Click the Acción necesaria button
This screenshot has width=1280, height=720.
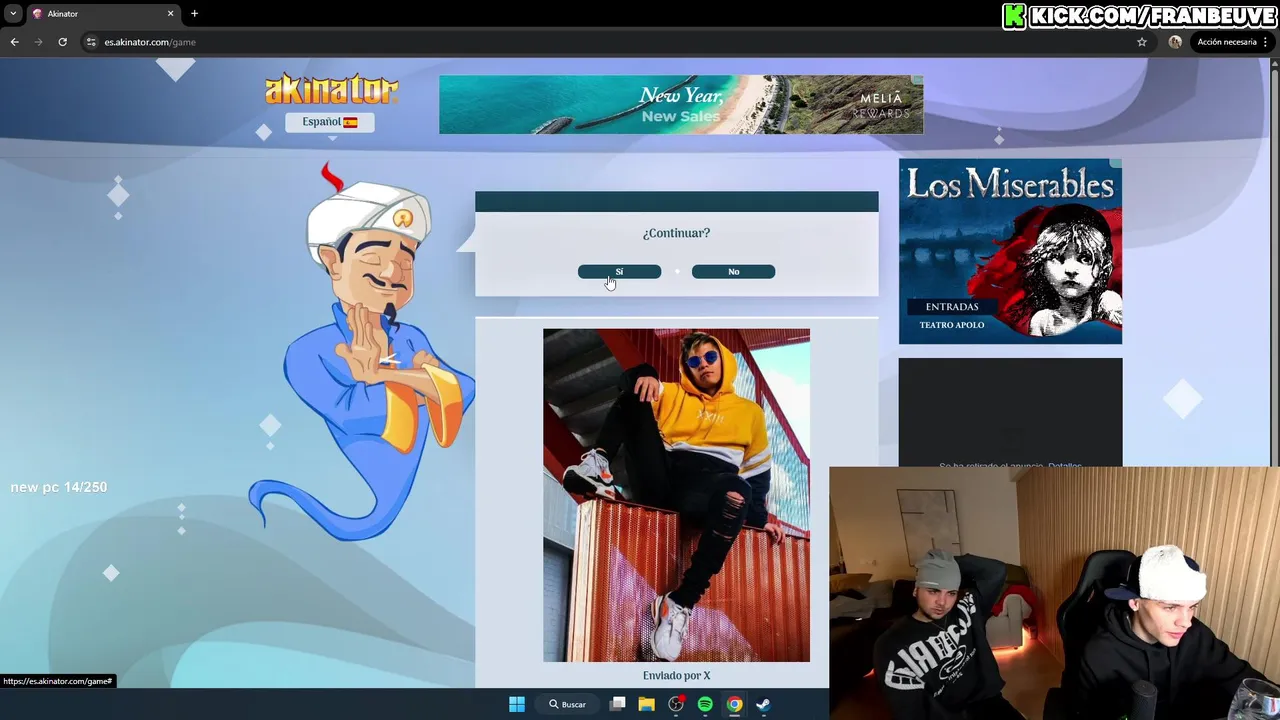1226,42
